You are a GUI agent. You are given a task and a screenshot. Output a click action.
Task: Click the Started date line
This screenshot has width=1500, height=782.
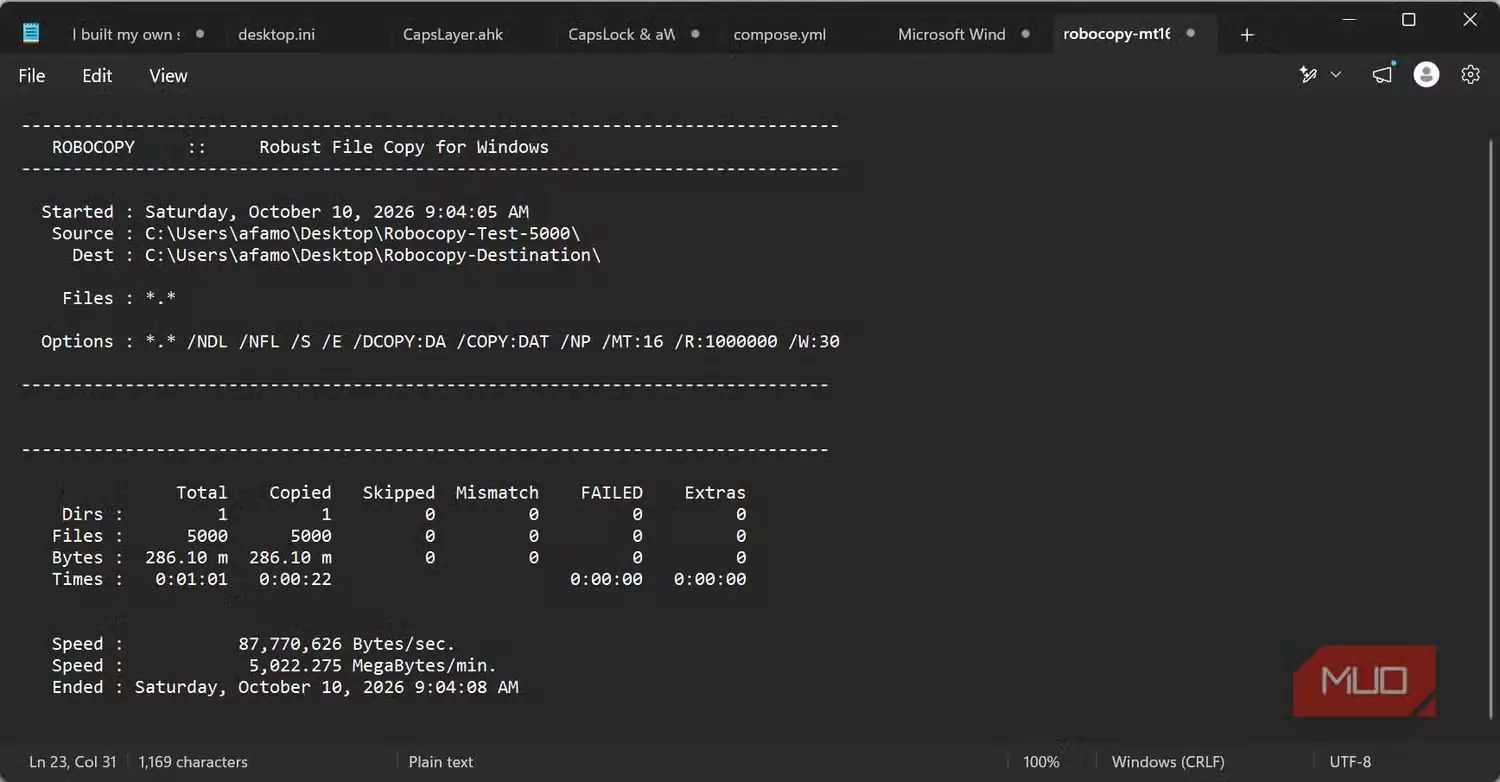[x=285, y=212]
